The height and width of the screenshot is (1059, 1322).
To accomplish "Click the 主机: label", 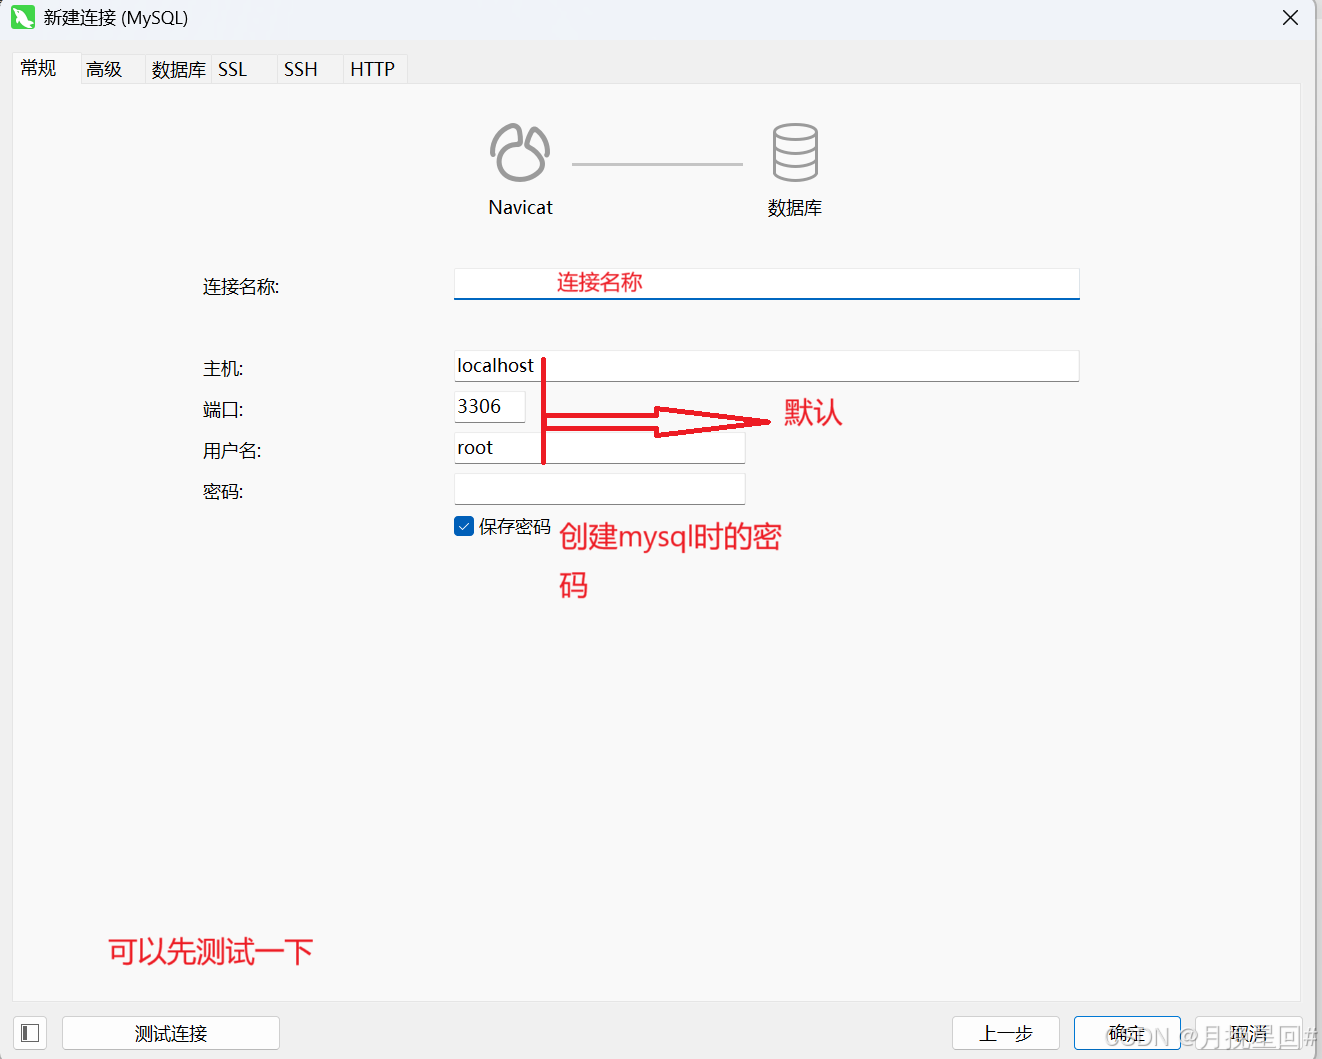I will click(x=223, y=369).
